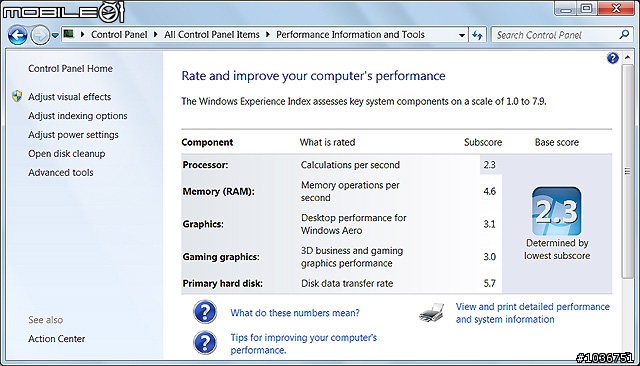Screen dimensions: 640x366
Task: Focus the Search Control Panel field
Action: click(556, 35)
